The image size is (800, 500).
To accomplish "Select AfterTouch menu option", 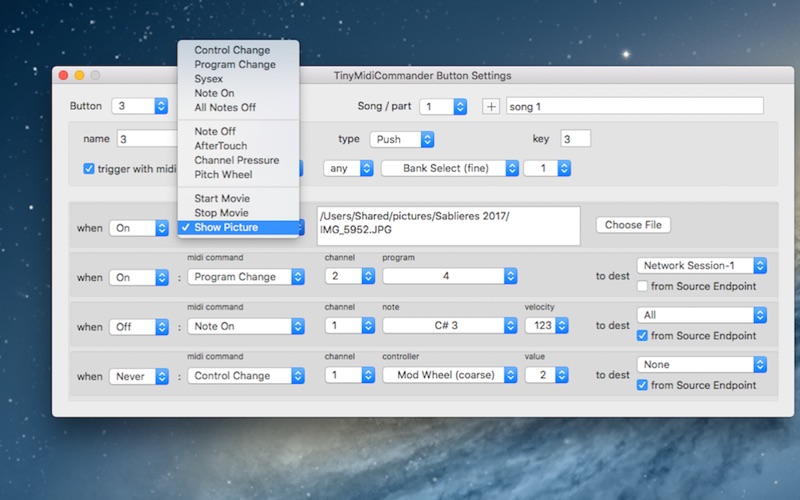I will 238,145.
